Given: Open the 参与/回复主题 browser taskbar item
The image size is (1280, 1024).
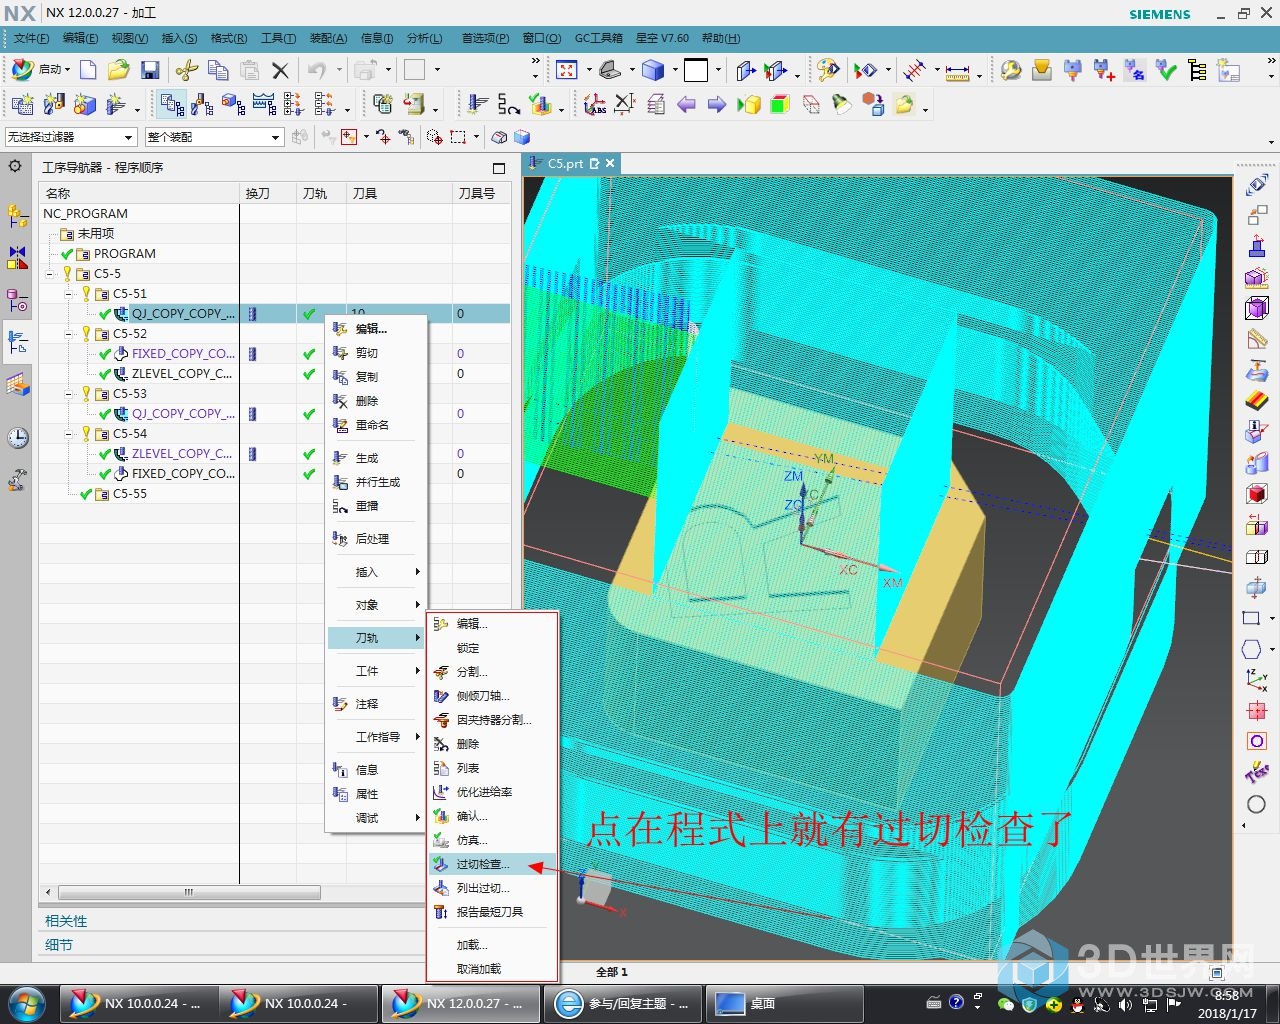Looking at the screenshot, I should [x=624, y=1003].
